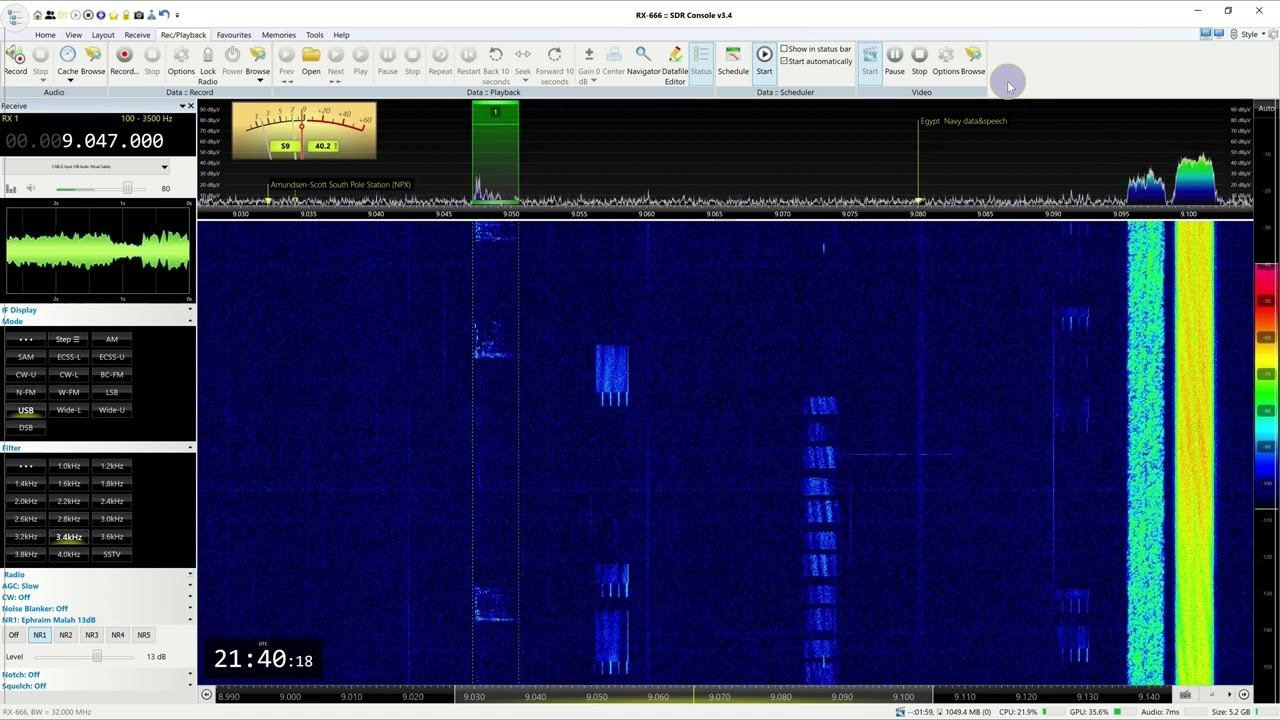
Task: Mute audio with the speaker icon
Action: [x=30, y=188]
